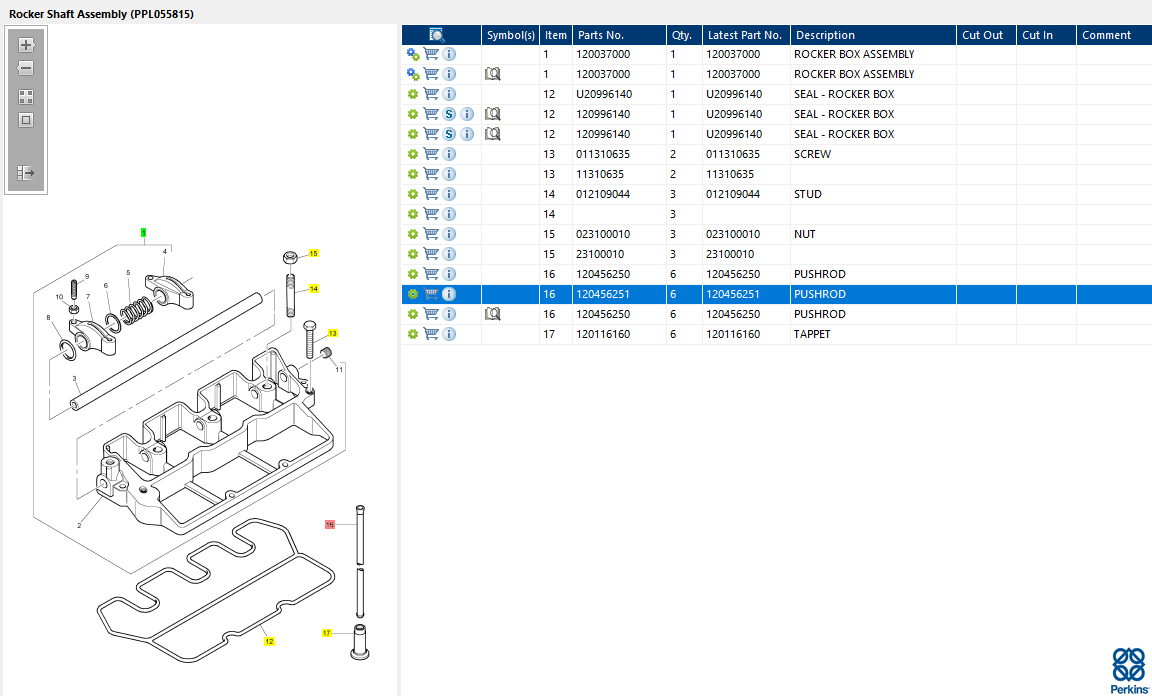This screenshot has height=696, width=1152.
Task: Click the Latest Part No. column header
Action: [x=744, y=35]
